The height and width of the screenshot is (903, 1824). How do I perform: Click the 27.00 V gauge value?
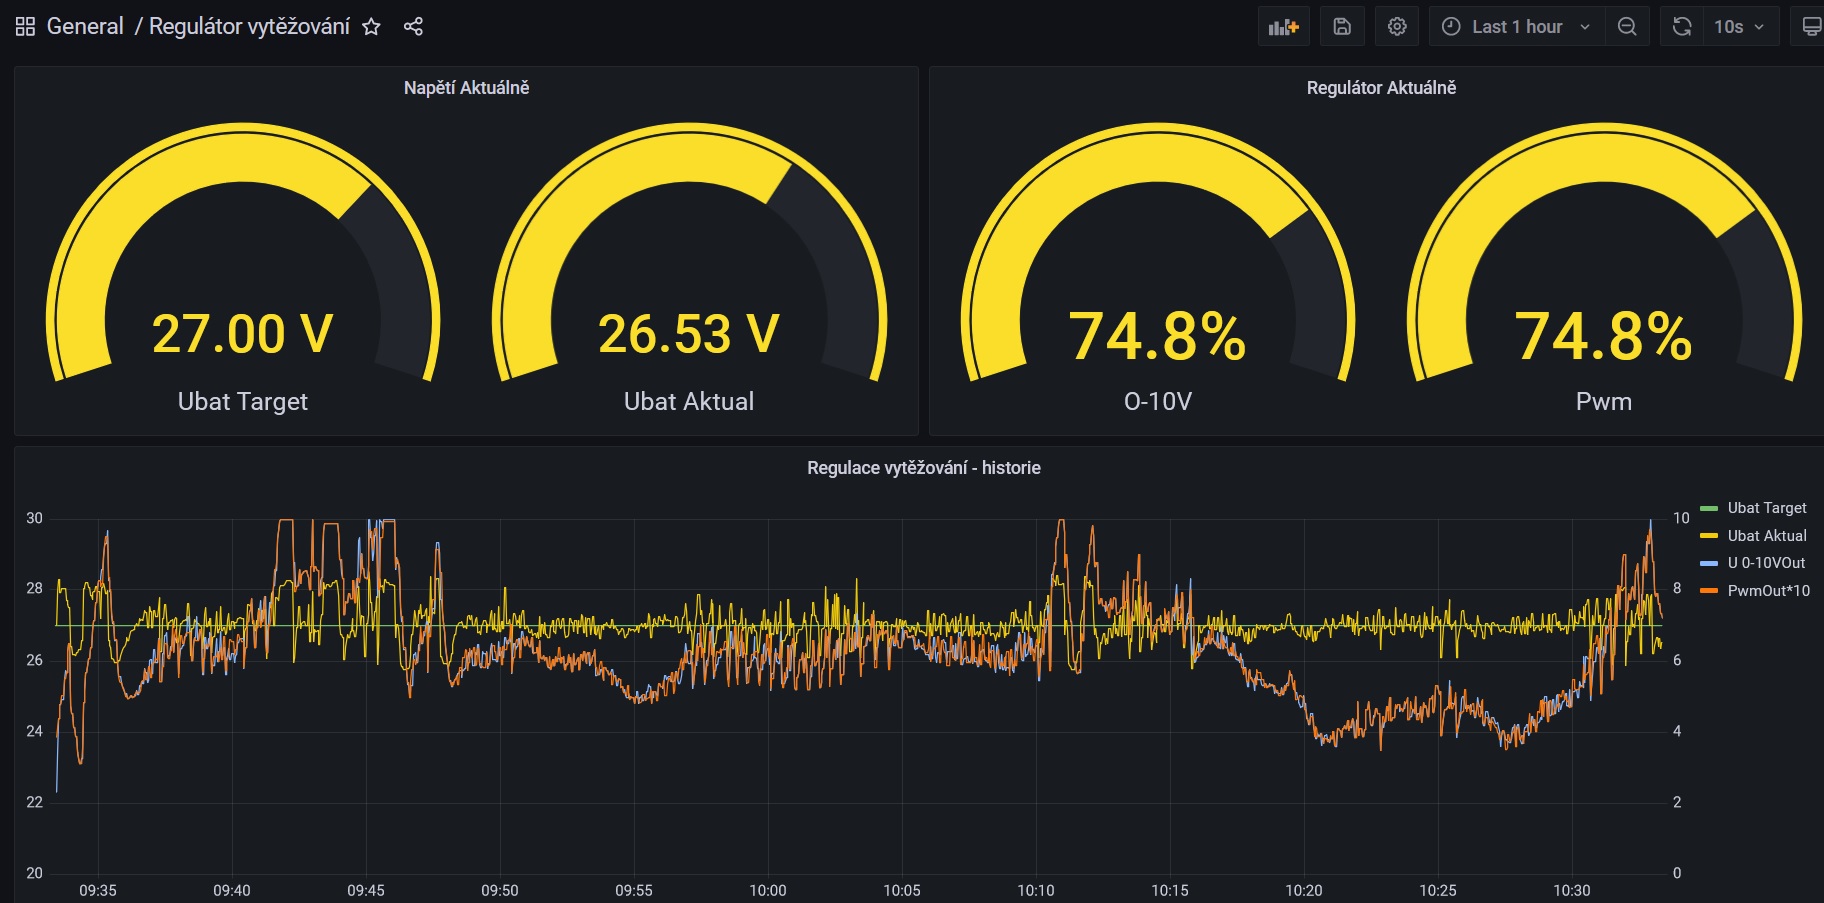[242, 334]
